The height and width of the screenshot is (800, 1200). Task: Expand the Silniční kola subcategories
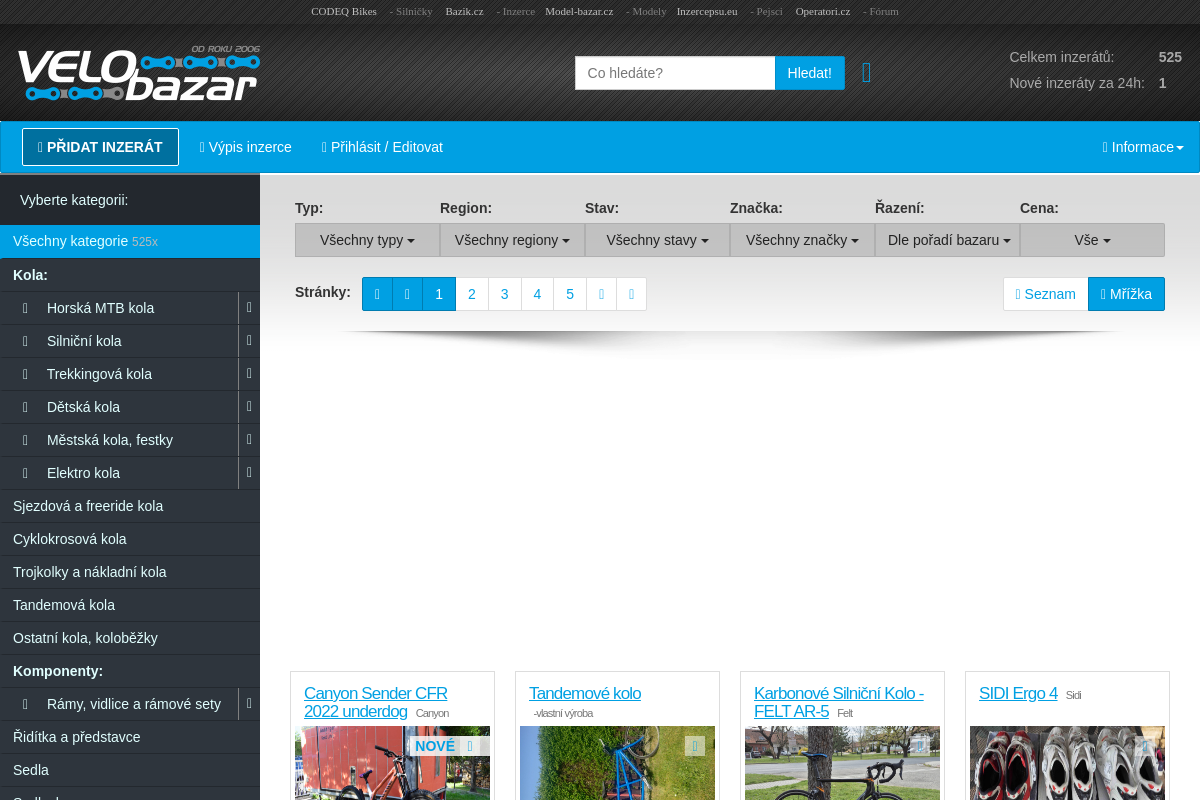coord(249,341)
